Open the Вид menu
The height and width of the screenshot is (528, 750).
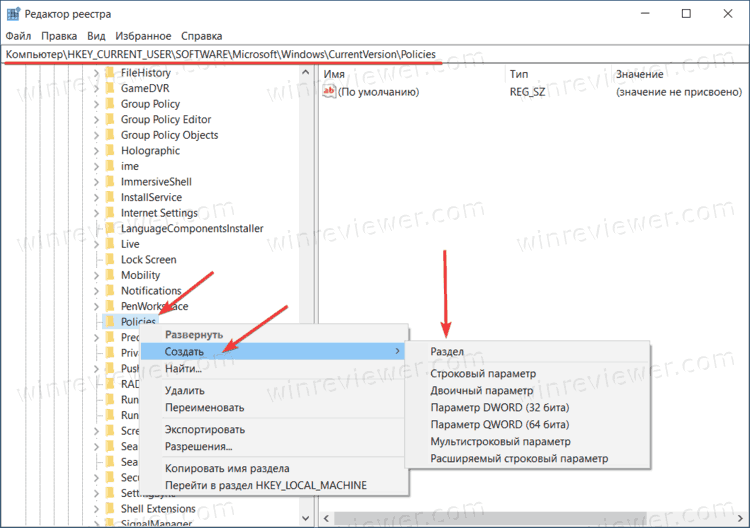96,36
